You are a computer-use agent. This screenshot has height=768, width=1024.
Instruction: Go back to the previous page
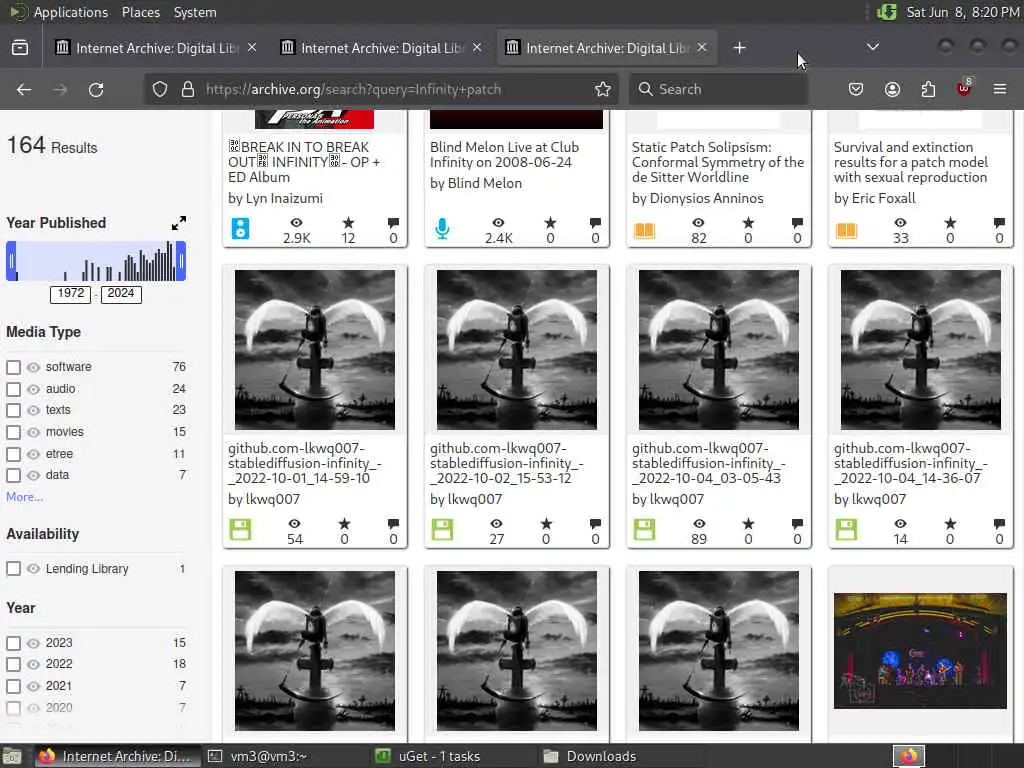(x=24, y=89)
